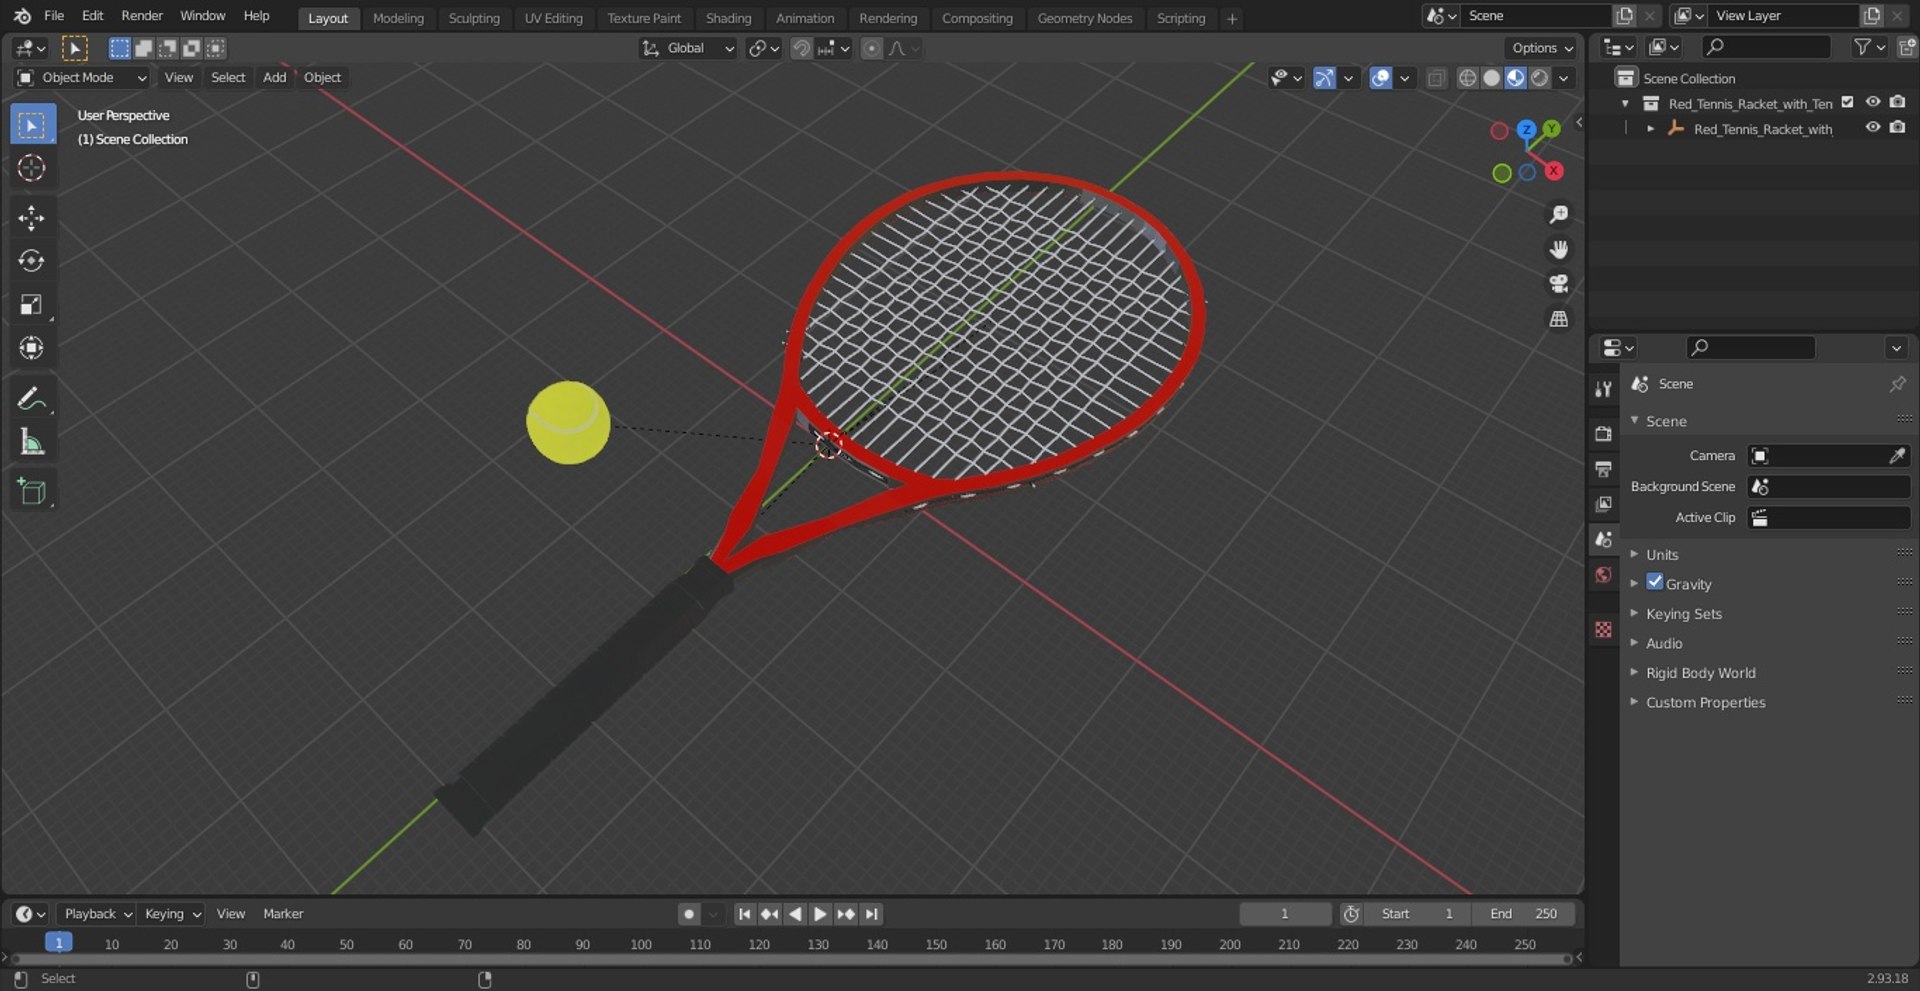1920x991 pixels.
Task: Switch to wireframe viewport shading
Action: coord(1467,78)
